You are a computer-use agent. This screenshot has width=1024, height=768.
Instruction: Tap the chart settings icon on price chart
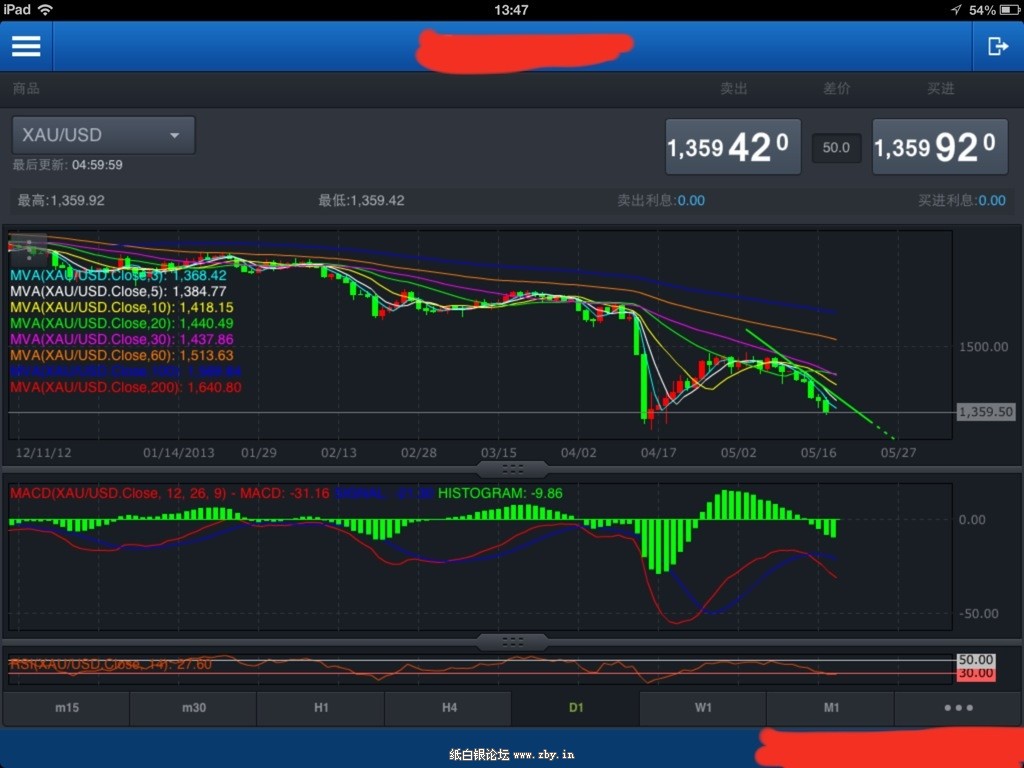28,244
